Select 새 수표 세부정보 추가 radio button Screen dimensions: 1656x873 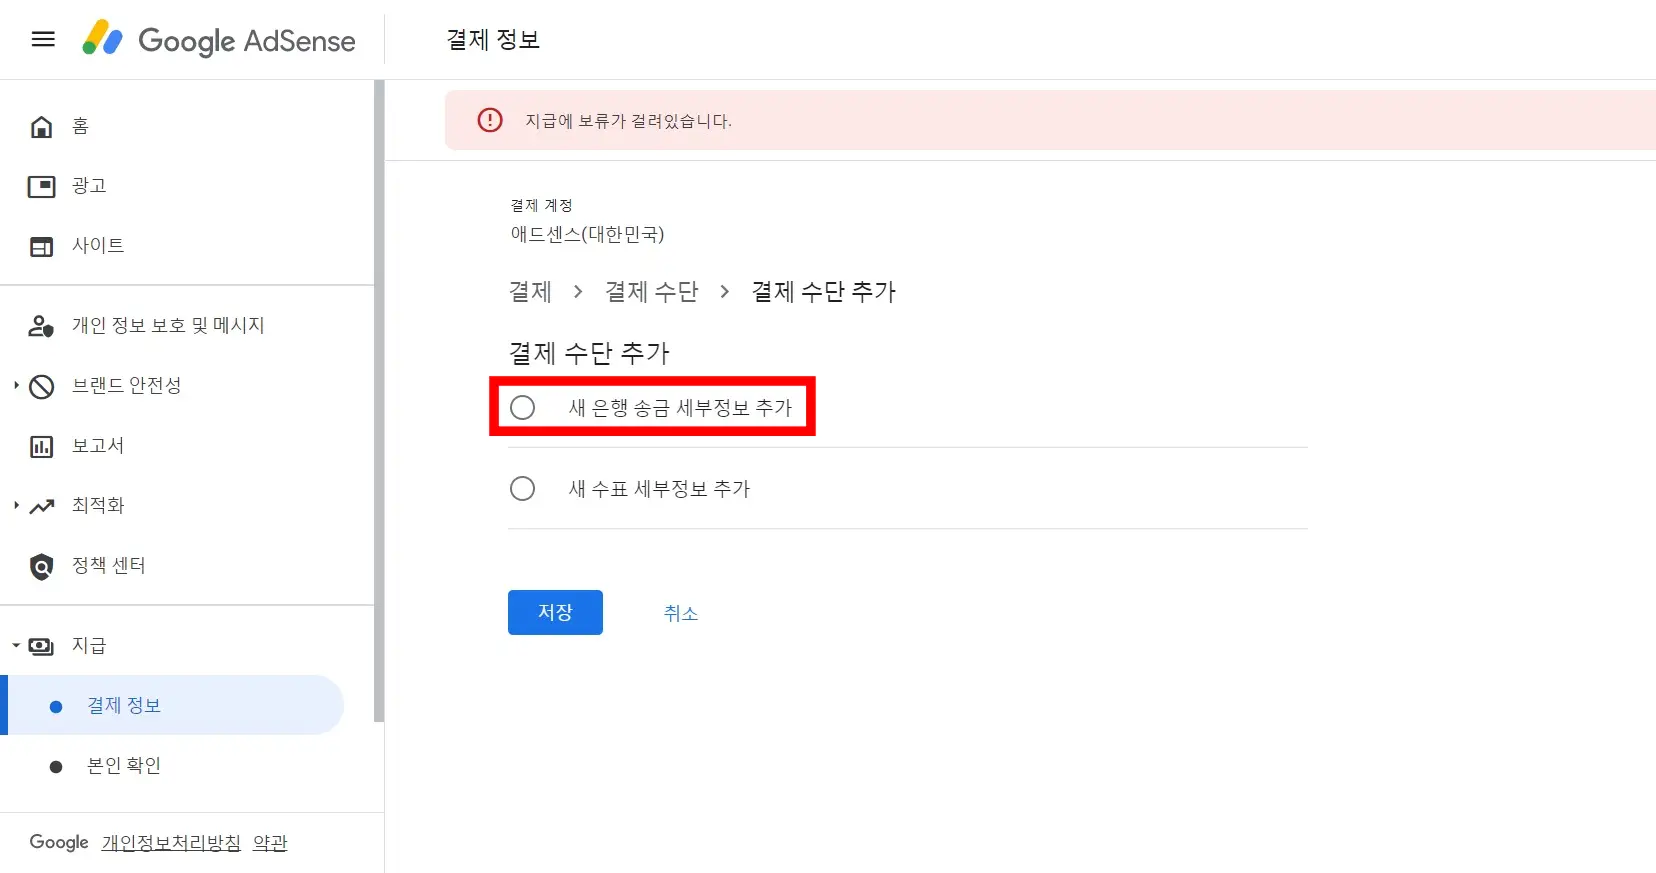[x=522, y=488]
